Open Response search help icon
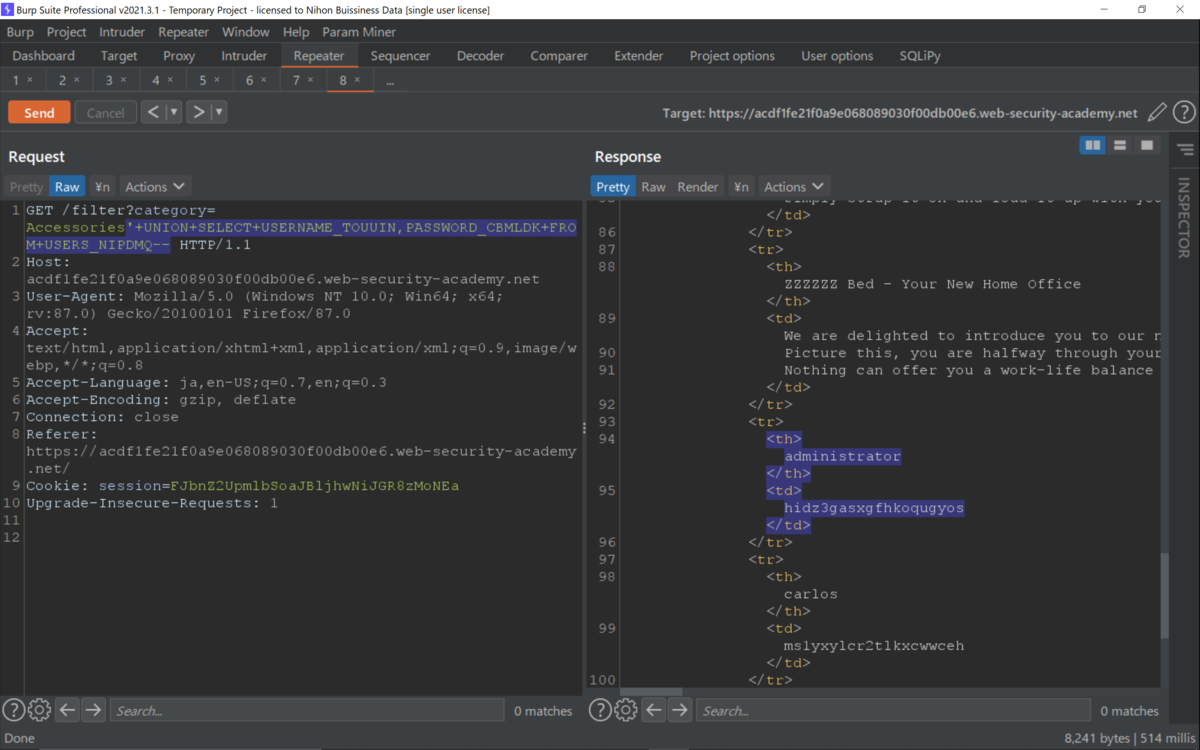Image resolution: width=1200 pixels, height=750 pixels. tap(600, 710)
